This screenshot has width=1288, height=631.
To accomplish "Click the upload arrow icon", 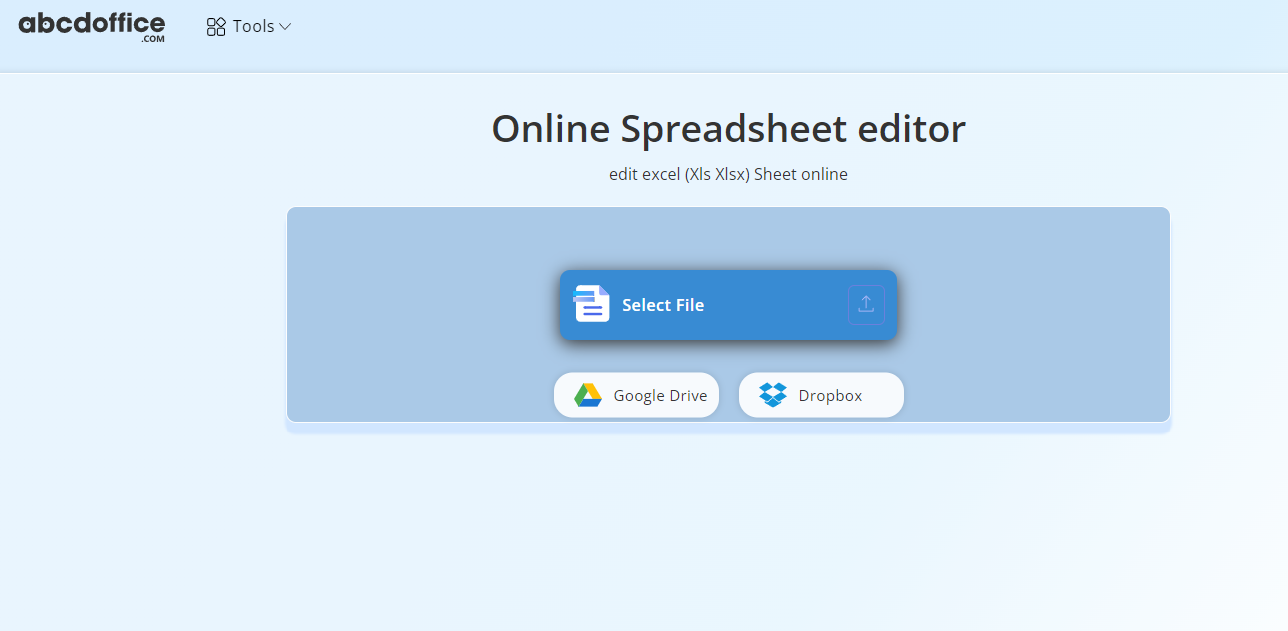I will coord(866,305).
